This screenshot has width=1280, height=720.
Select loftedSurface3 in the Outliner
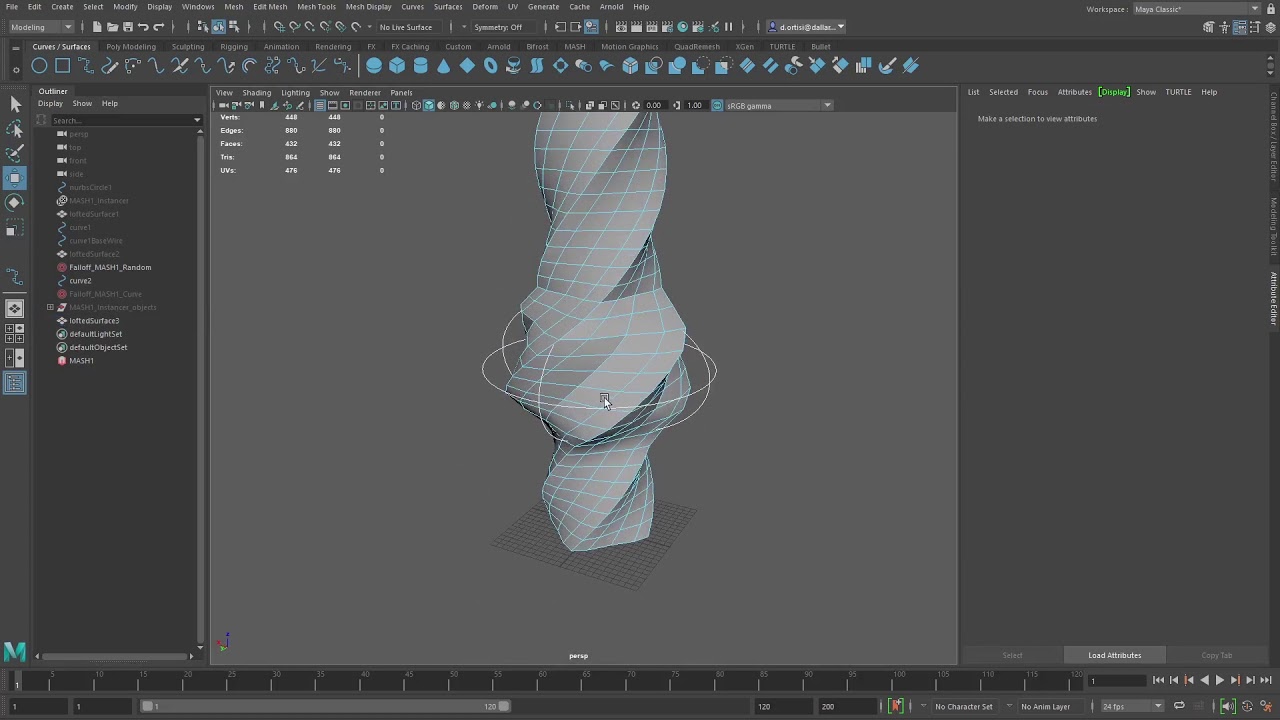click(94, 321)
